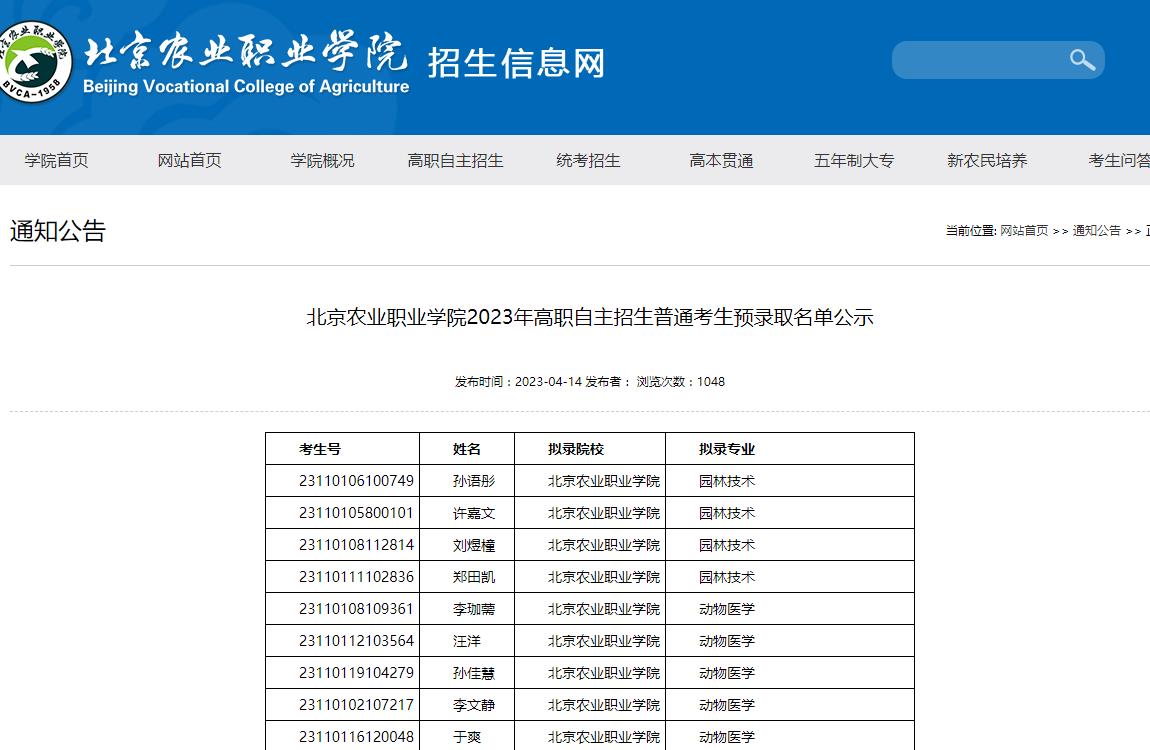The image size is (1150, 750).
Task: Click the name 李文静
Action: (474, 705)
